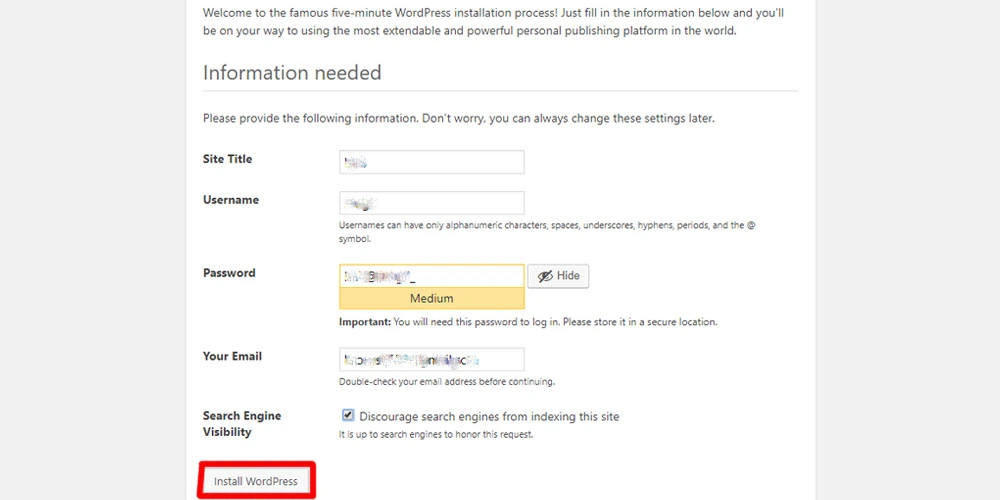Click the Your Email field label

pos(232,356)
